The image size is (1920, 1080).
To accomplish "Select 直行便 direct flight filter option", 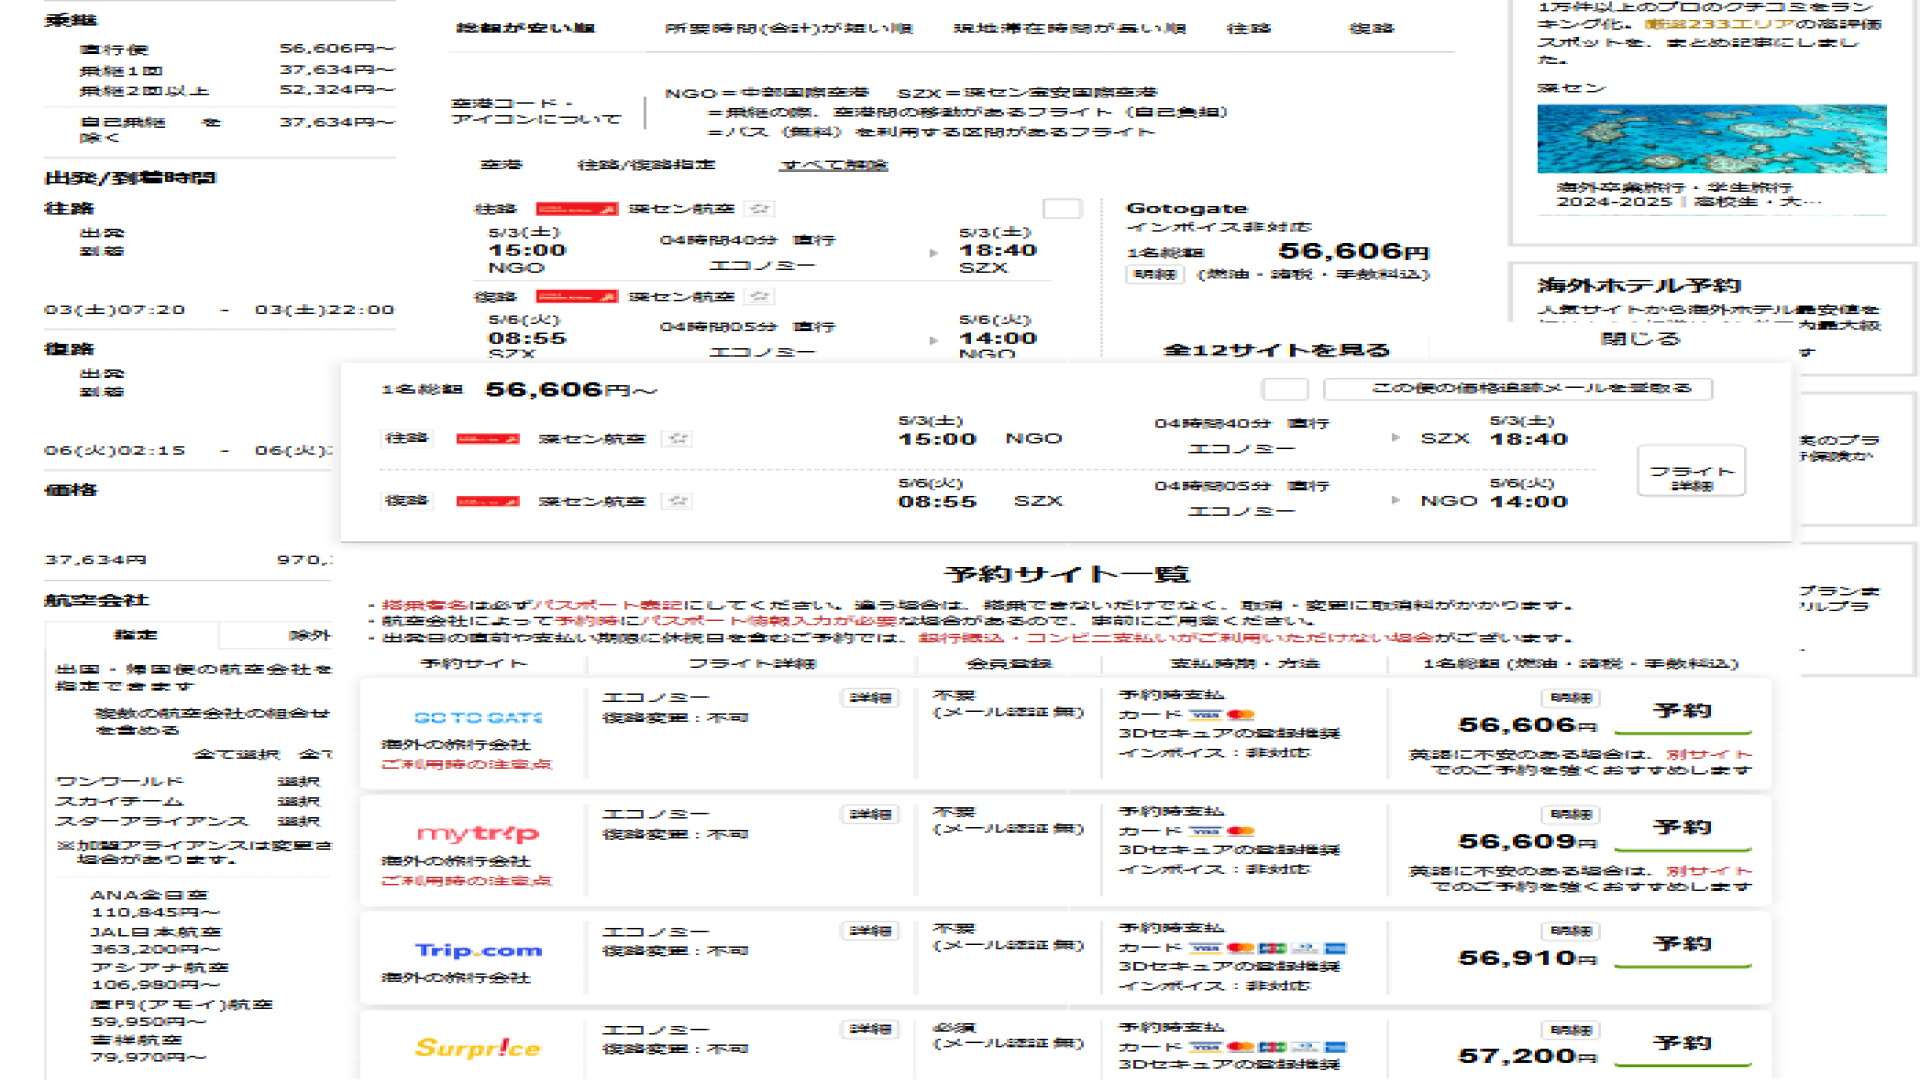I will click(114, 49).
